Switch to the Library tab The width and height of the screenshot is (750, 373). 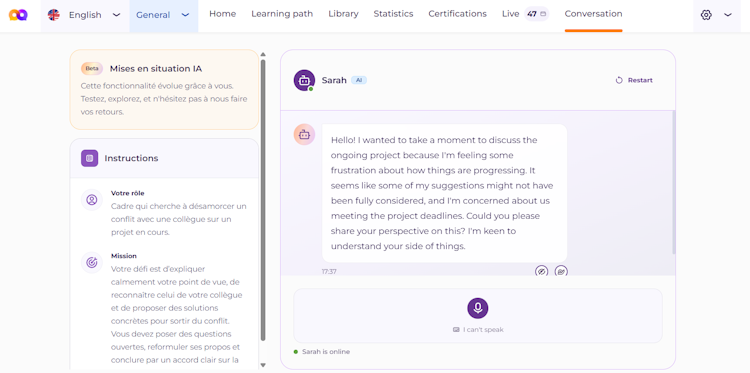point(343,14)
